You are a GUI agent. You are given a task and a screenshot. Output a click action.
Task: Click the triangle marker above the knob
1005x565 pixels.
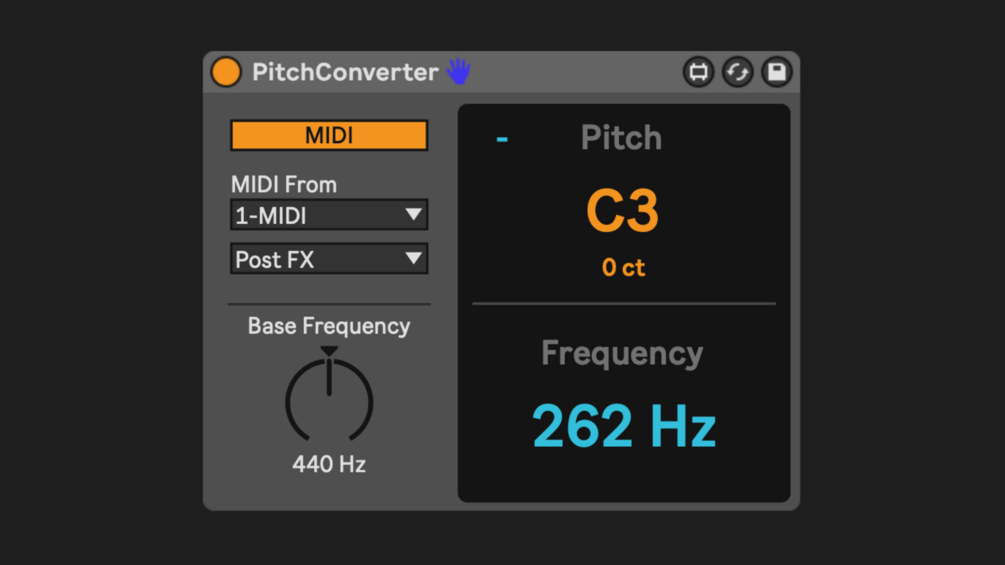(x=329, y=351)
